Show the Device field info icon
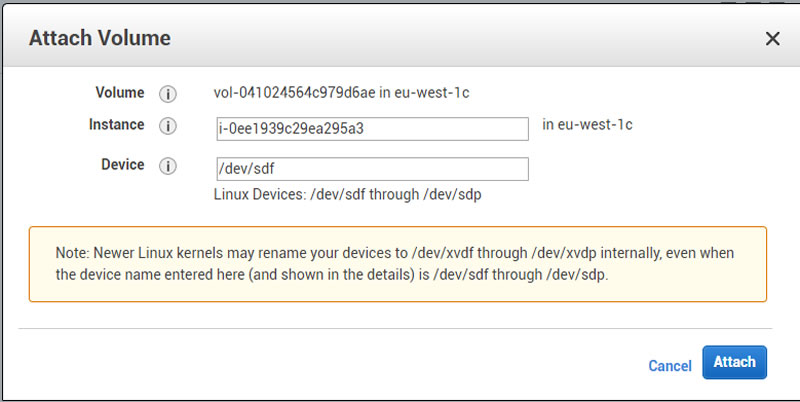800x402 pixels. tap(167, 166)
